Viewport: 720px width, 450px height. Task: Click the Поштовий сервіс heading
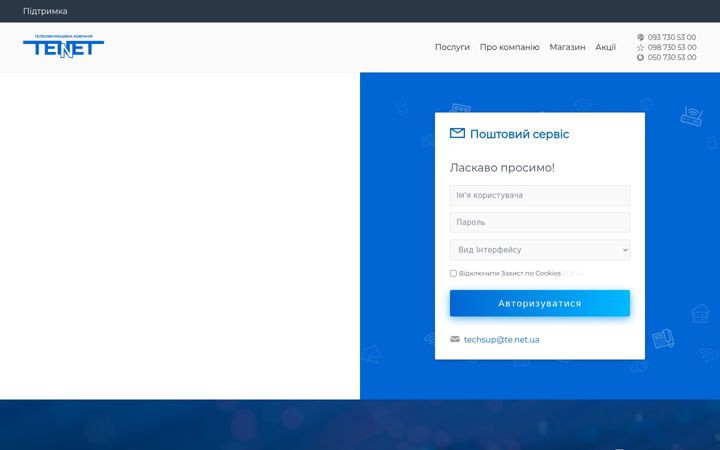(x=519, y=134)
